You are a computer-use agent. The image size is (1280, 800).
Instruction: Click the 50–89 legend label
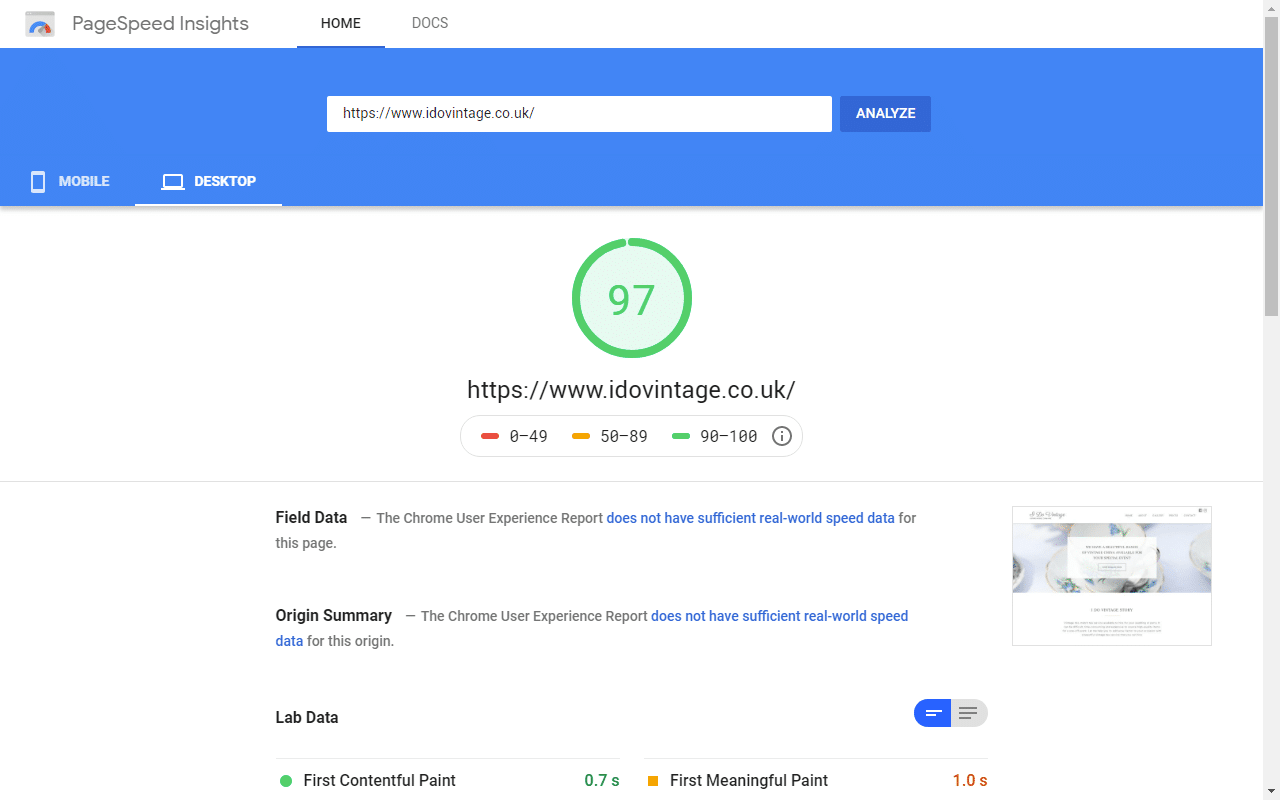(623, 436)
